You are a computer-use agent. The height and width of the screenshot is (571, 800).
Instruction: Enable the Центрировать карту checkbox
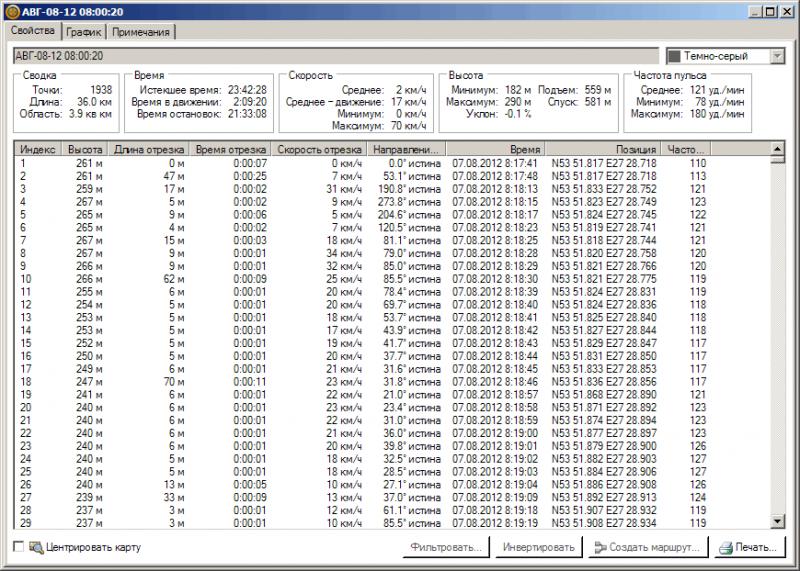click(19, 547)
